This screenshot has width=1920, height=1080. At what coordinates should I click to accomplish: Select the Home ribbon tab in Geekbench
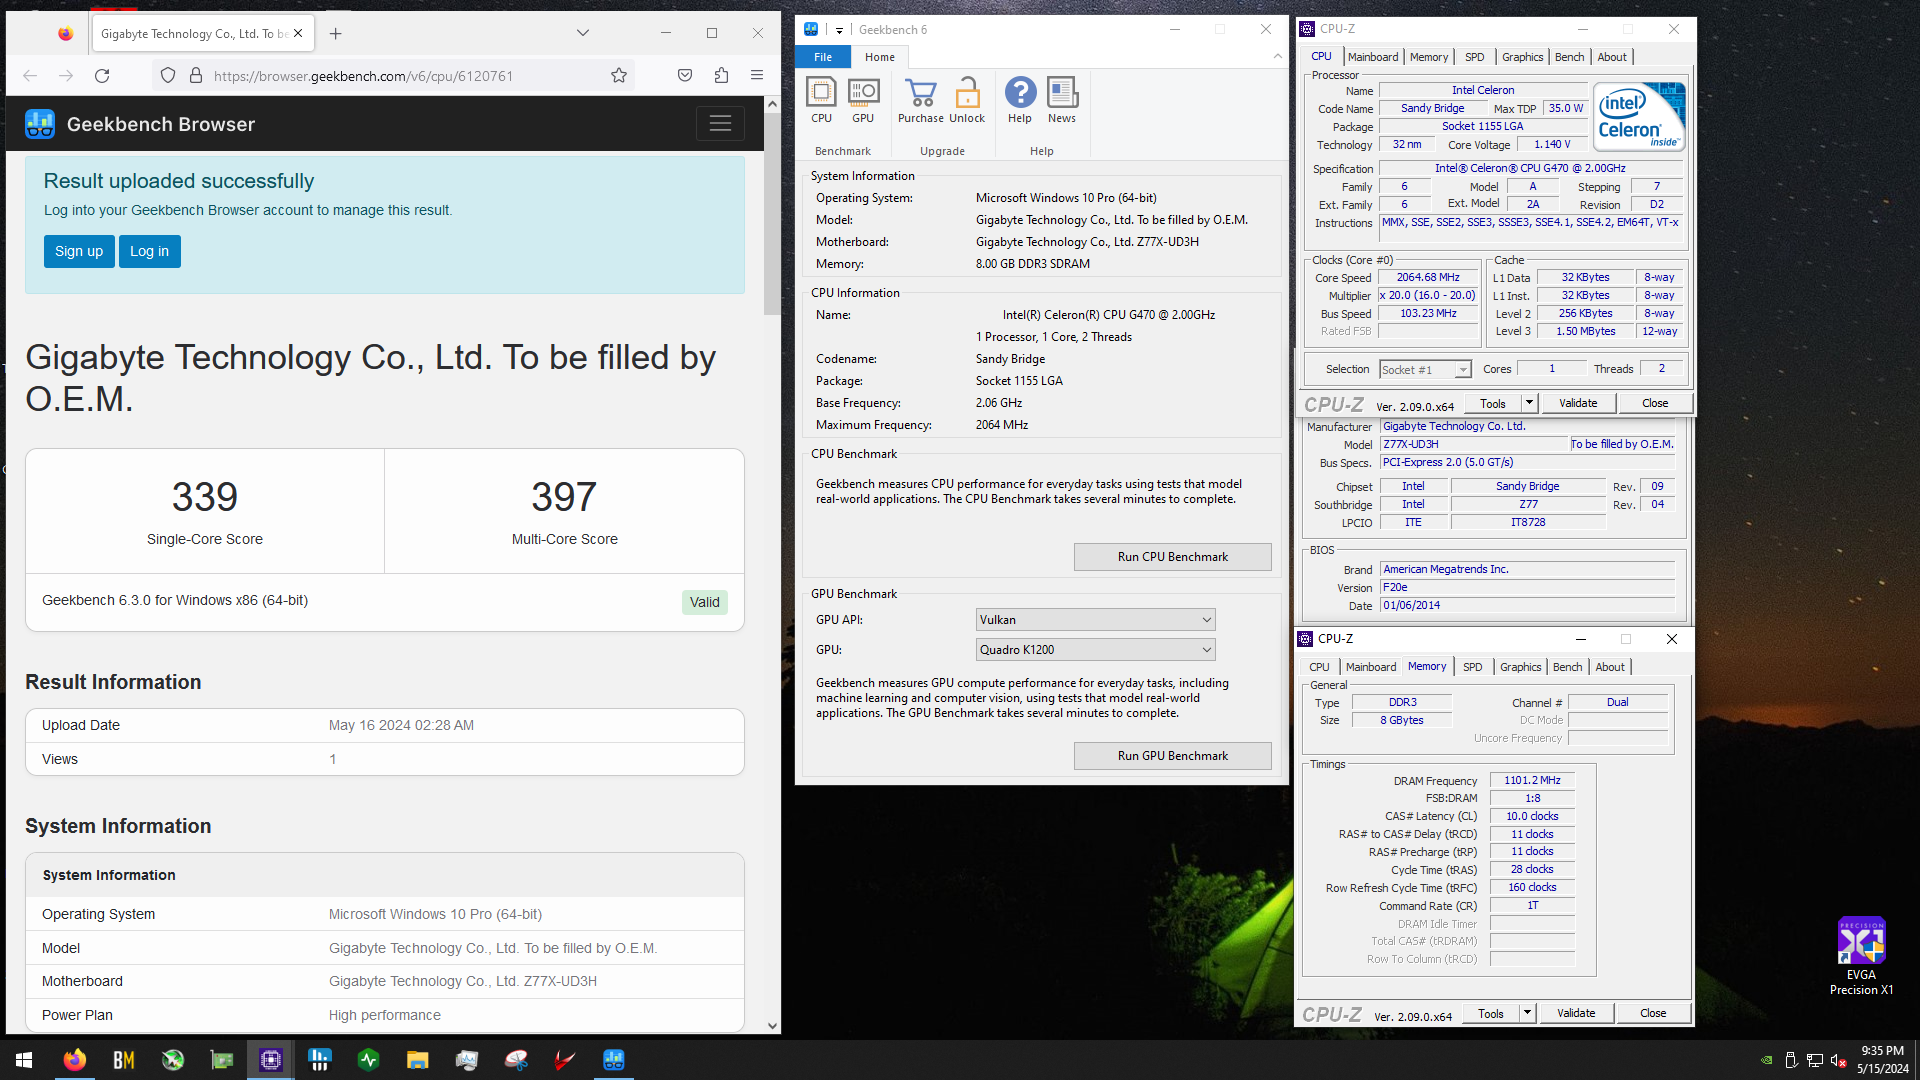[880, 57]
